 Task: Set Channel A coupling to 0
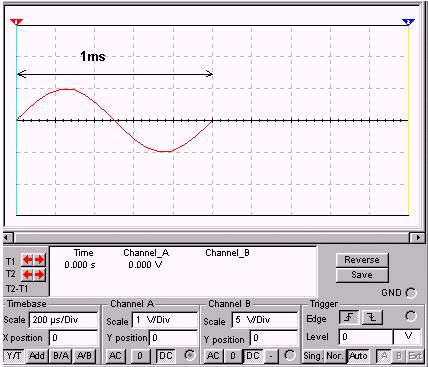click(x=140, y=356)
